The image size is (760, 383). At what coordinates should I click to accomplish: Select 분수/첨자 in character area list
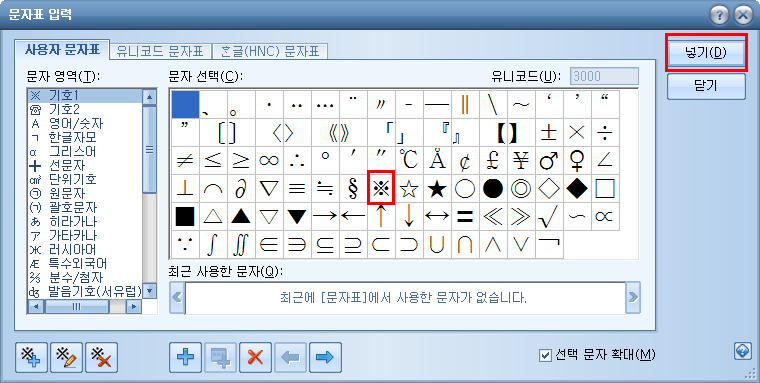click(x=85, y=278)
